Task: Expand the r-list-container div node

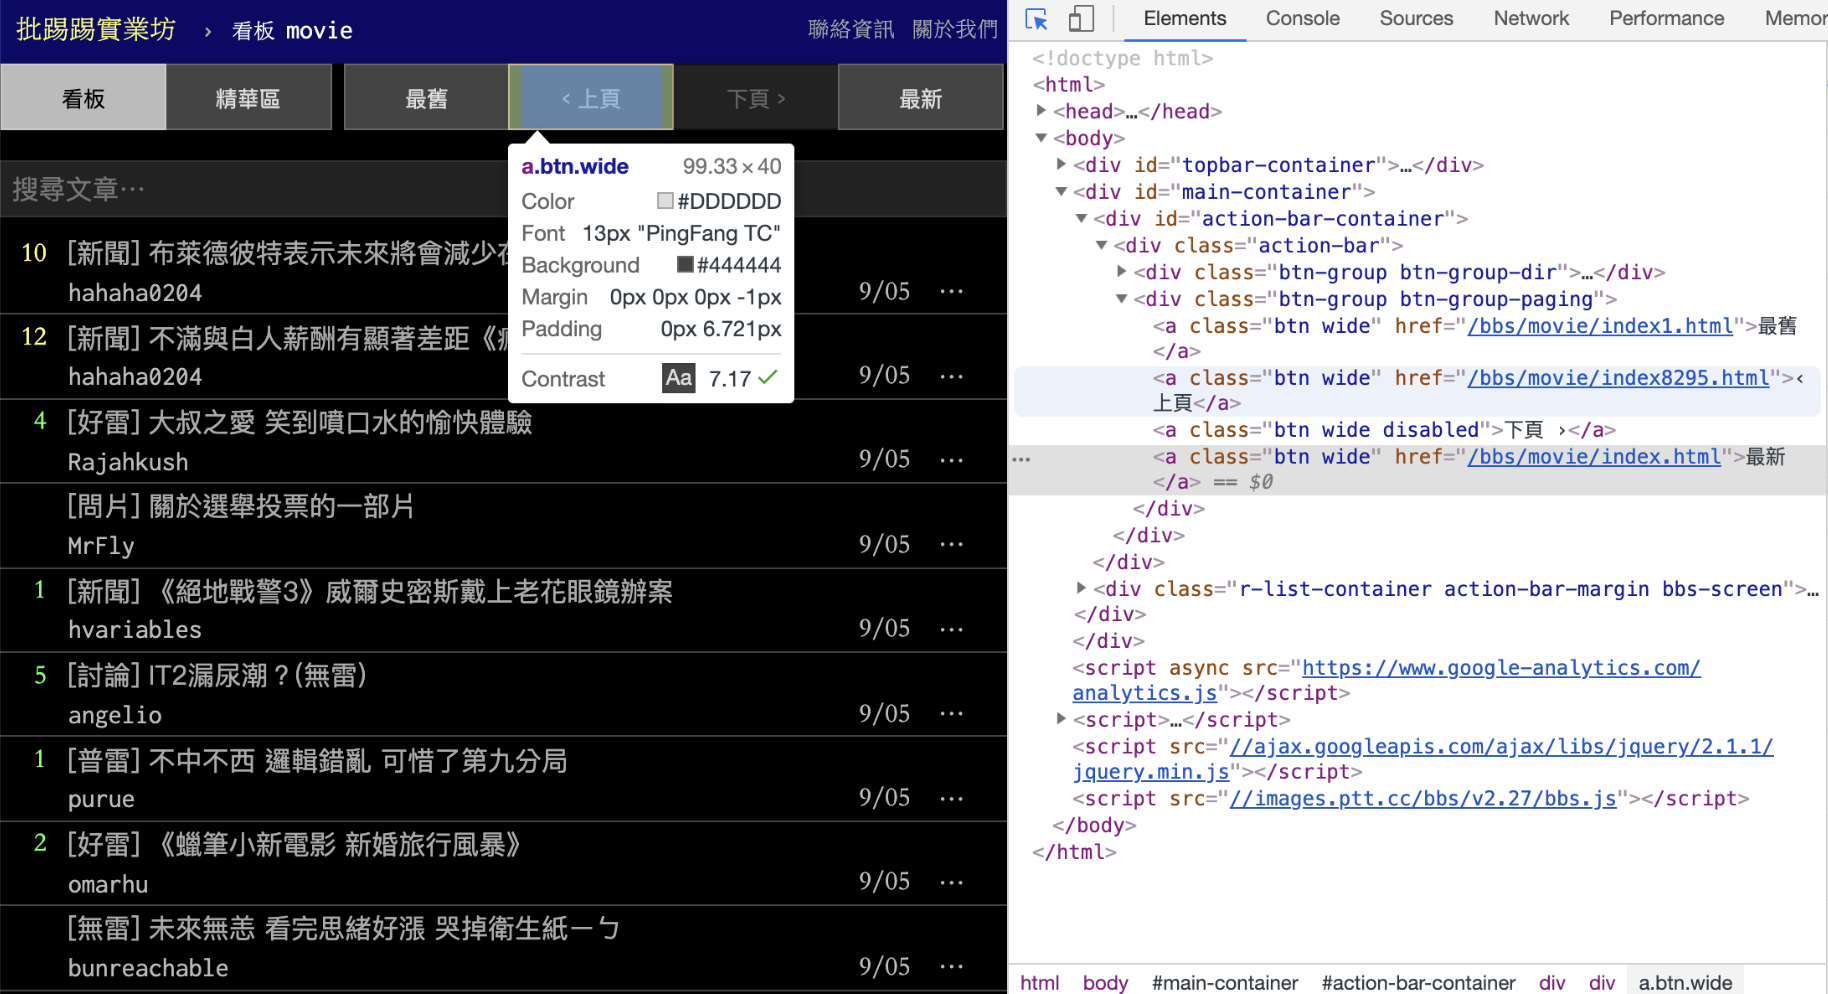Action: 1081,588
